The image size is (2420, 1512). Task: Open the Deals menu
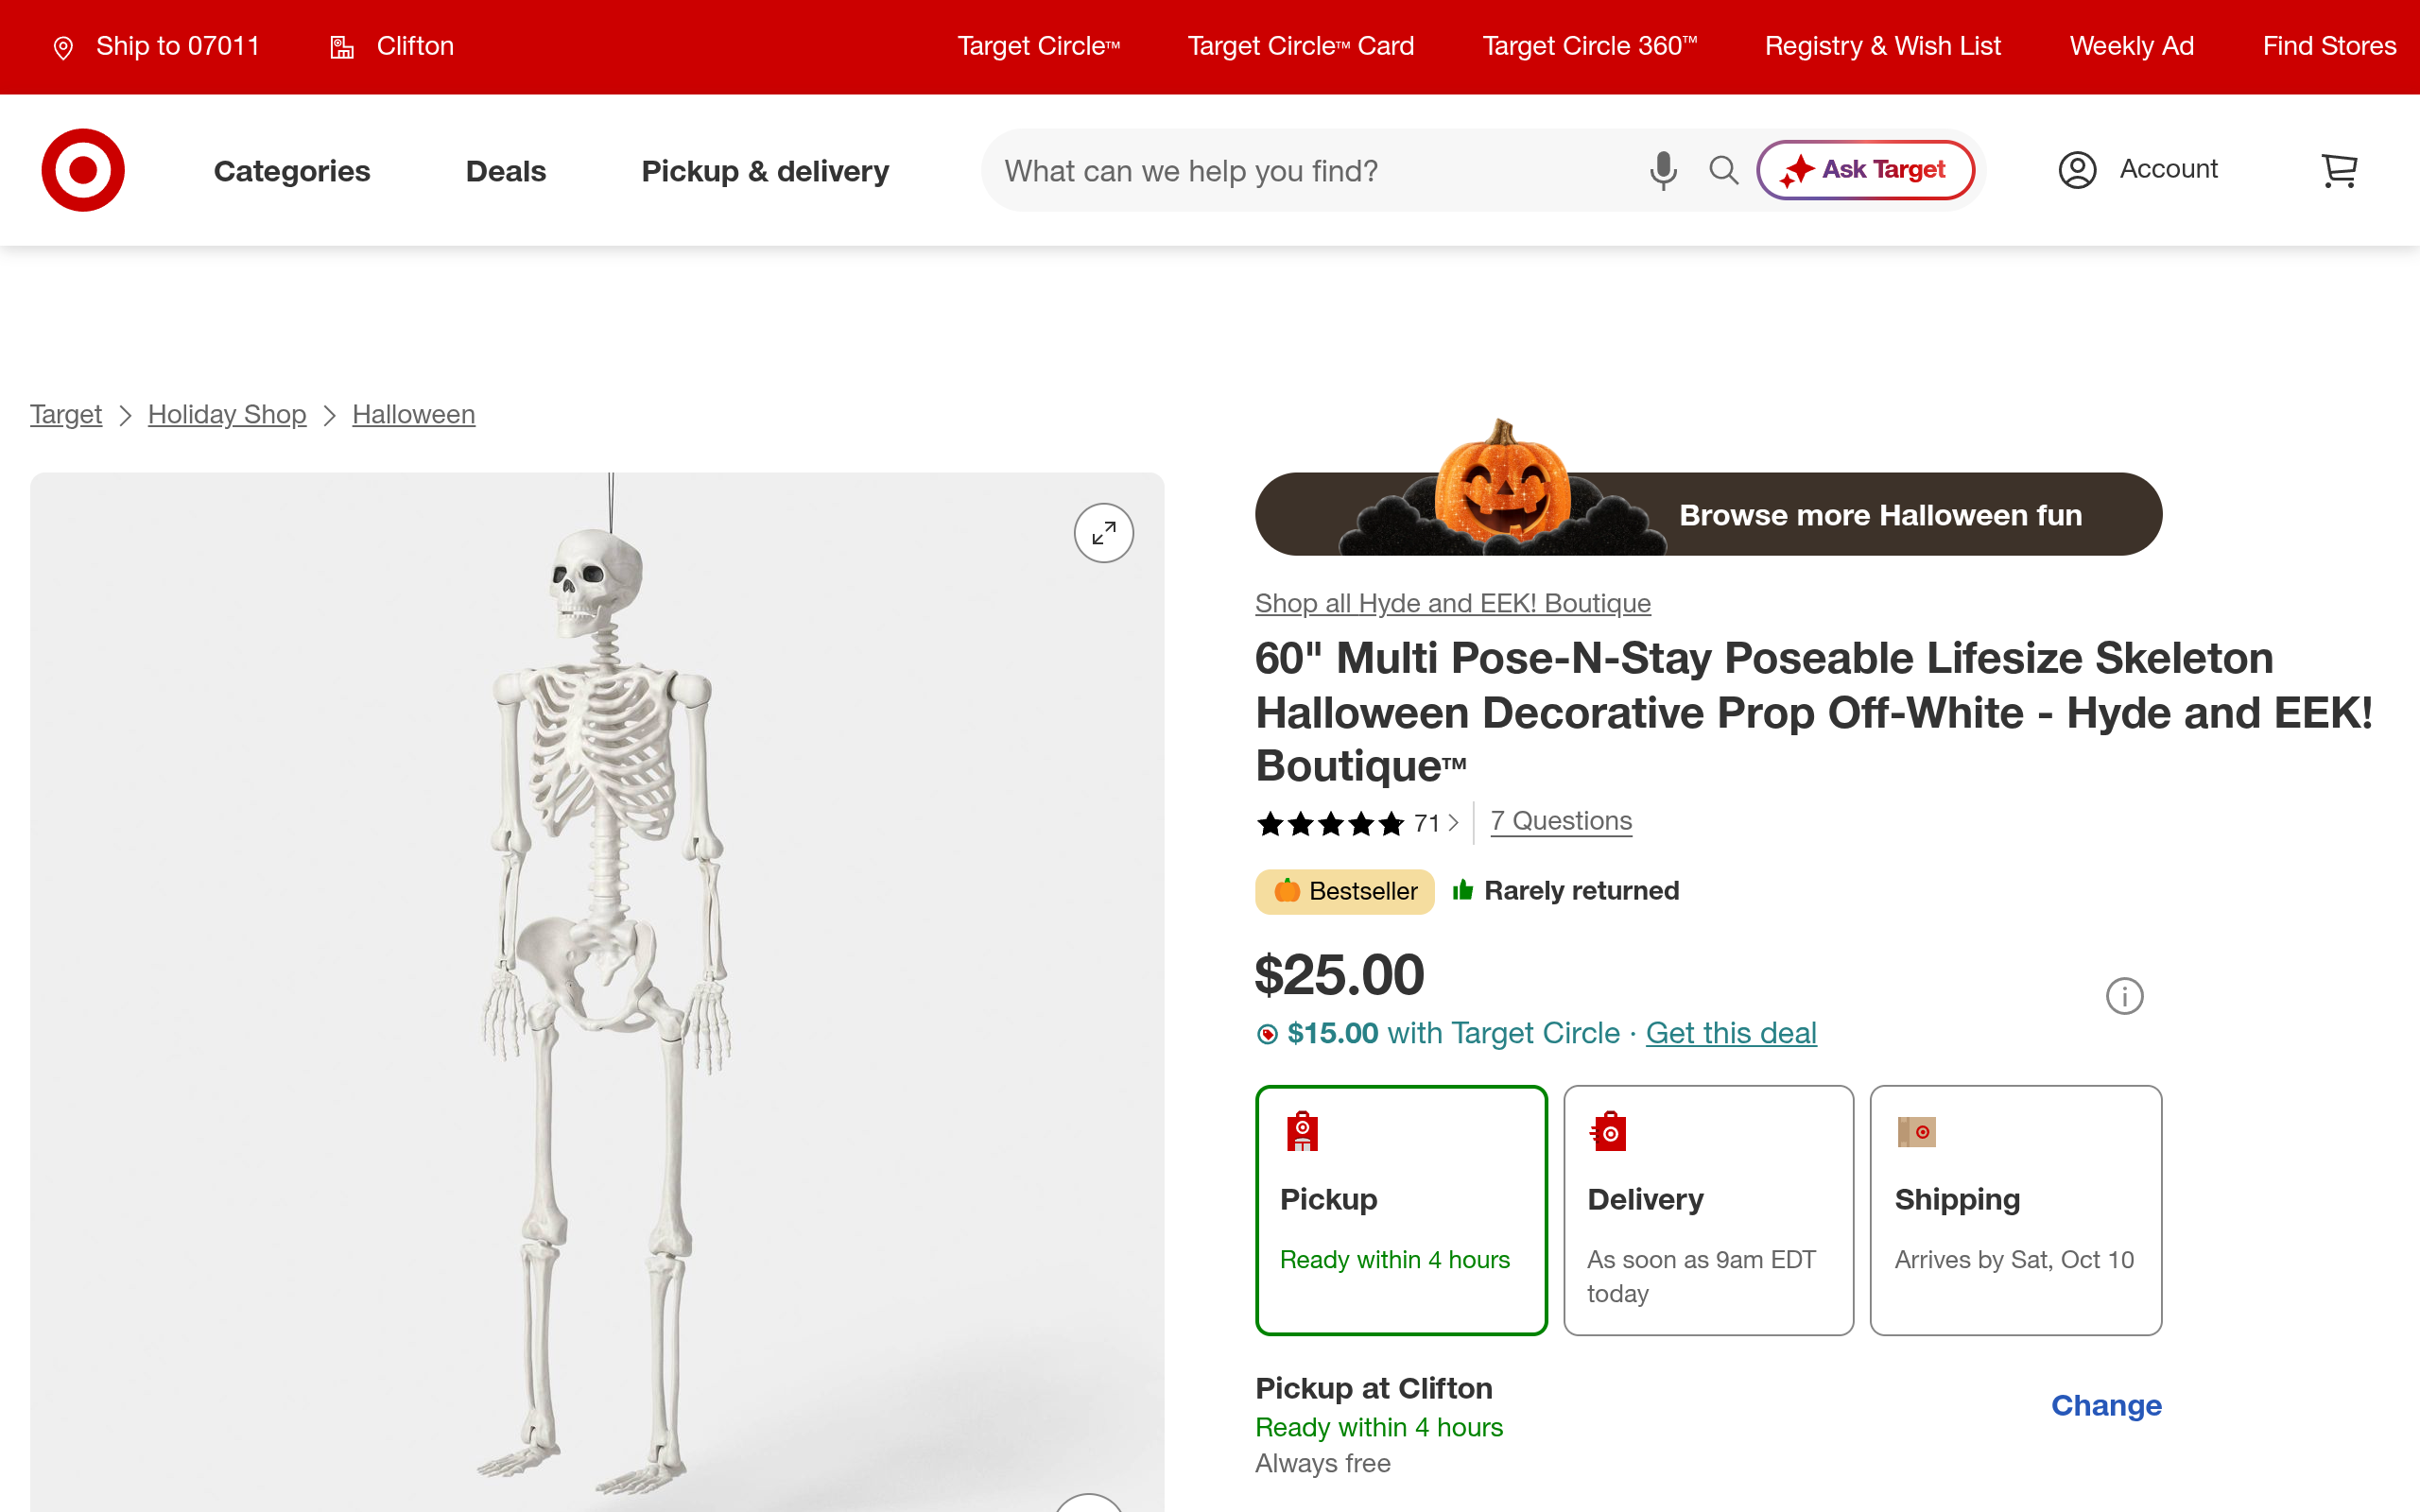[506, 171]
